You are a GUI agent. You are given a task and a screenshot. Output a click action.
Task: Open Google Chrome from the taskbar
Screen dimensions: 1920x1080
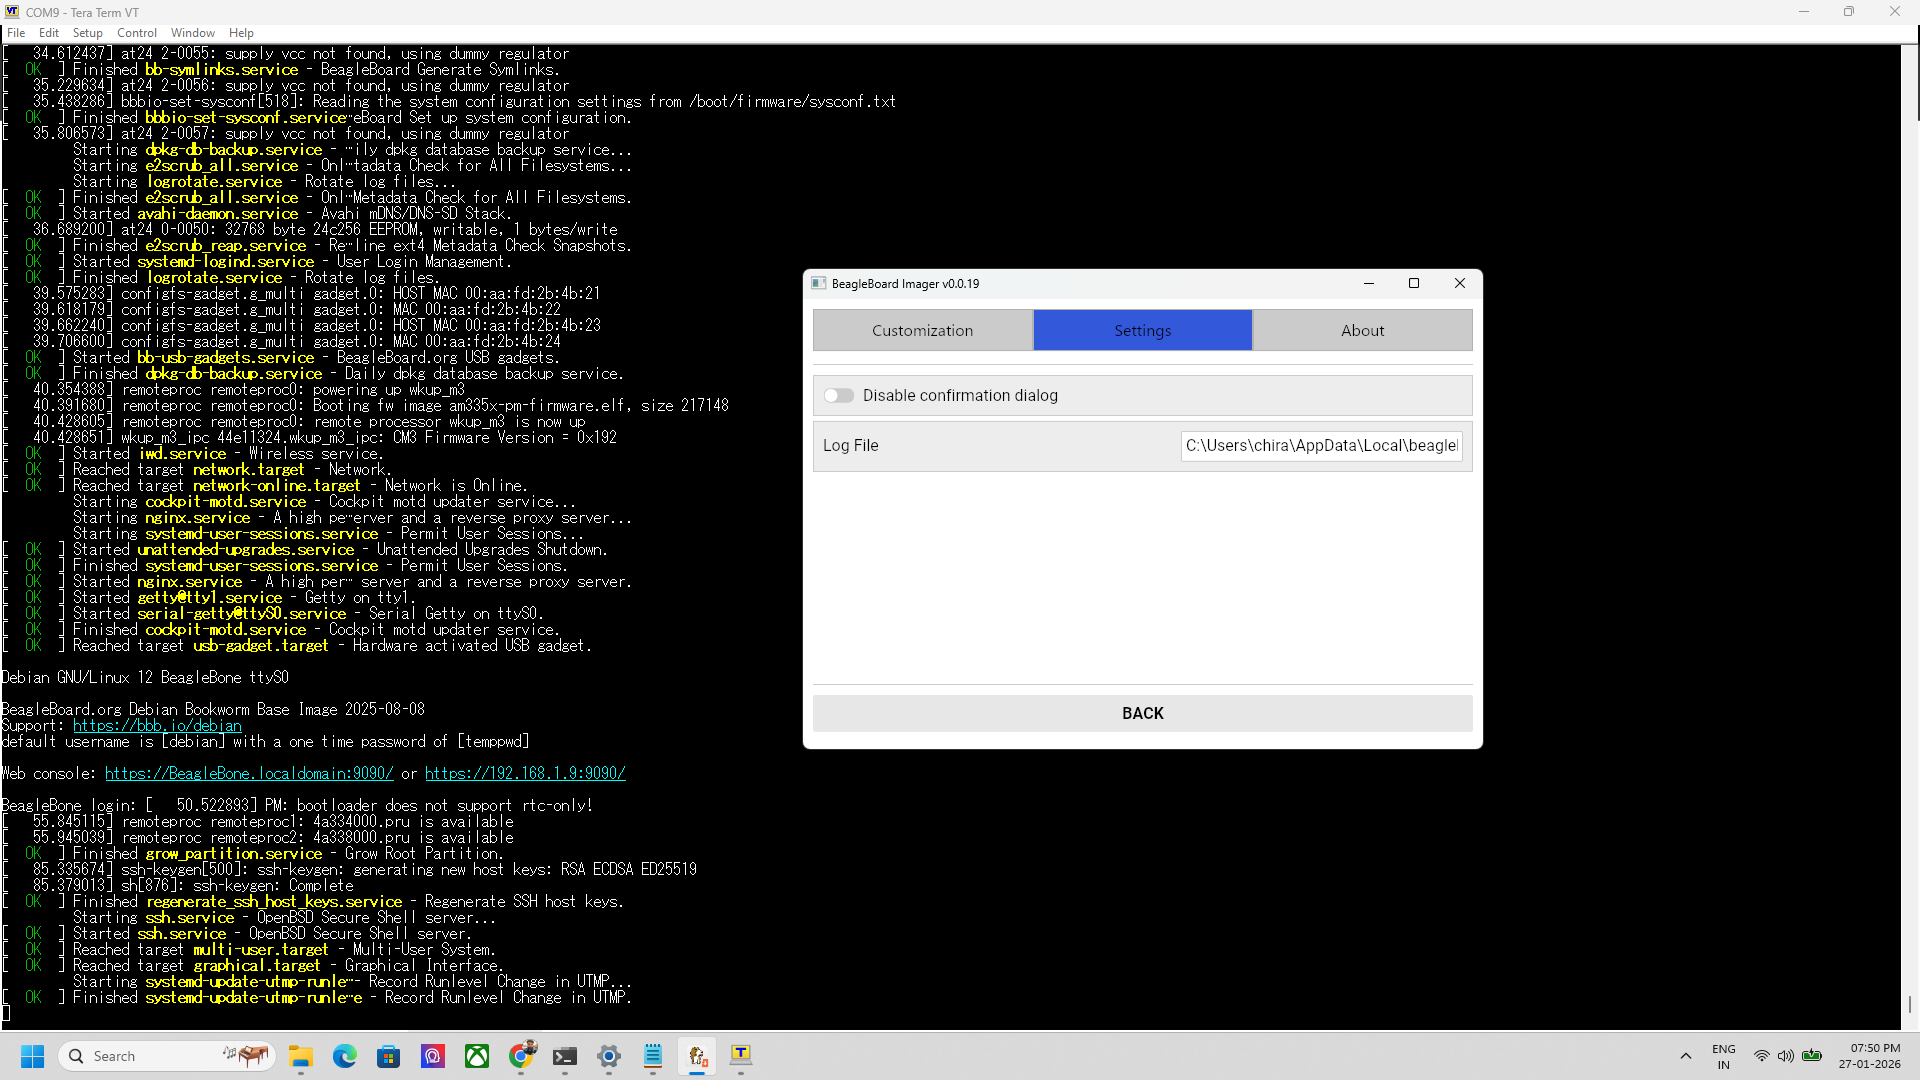(x=521, y=1056)
